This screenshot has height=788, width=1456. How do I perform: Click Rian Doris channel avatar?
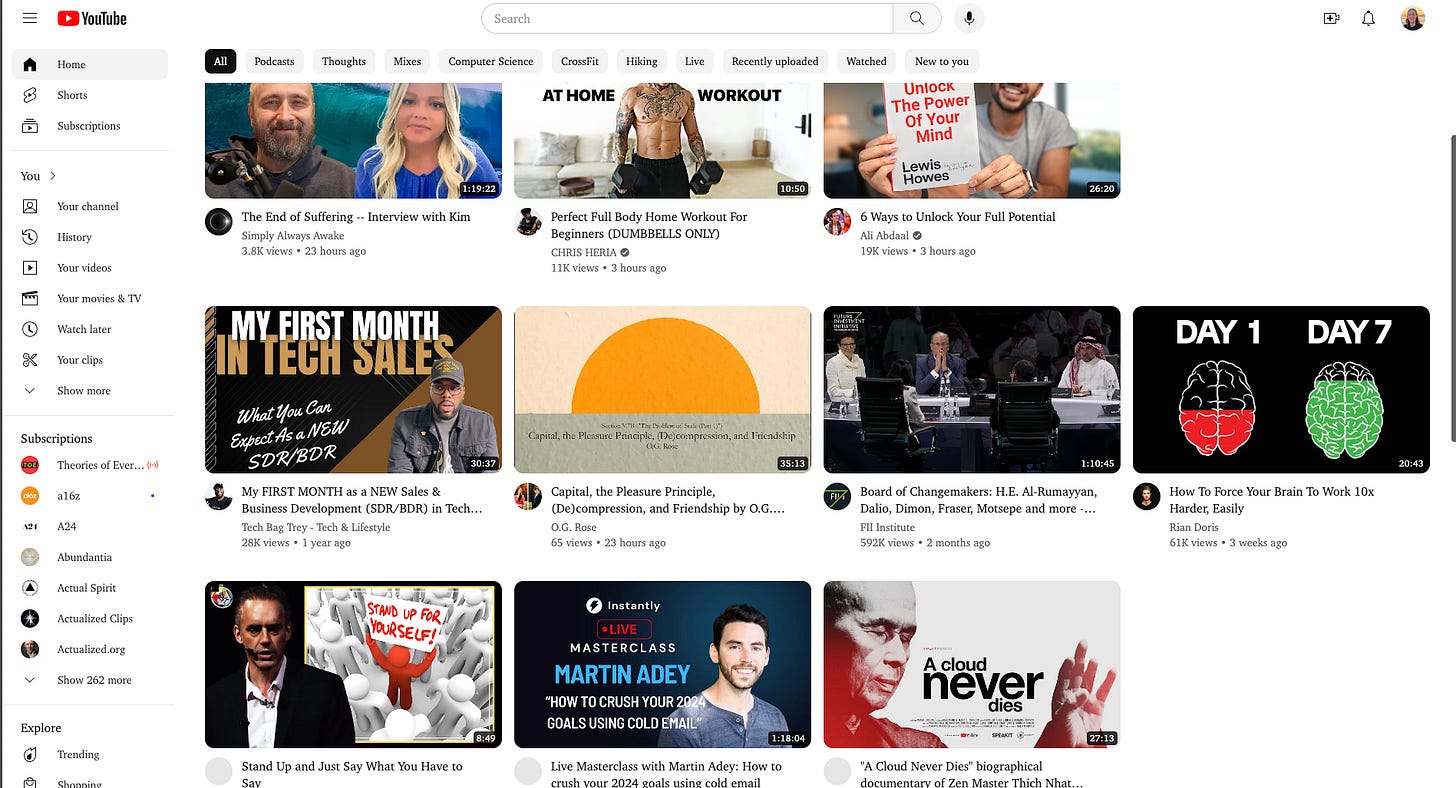tap(1146, 497)
